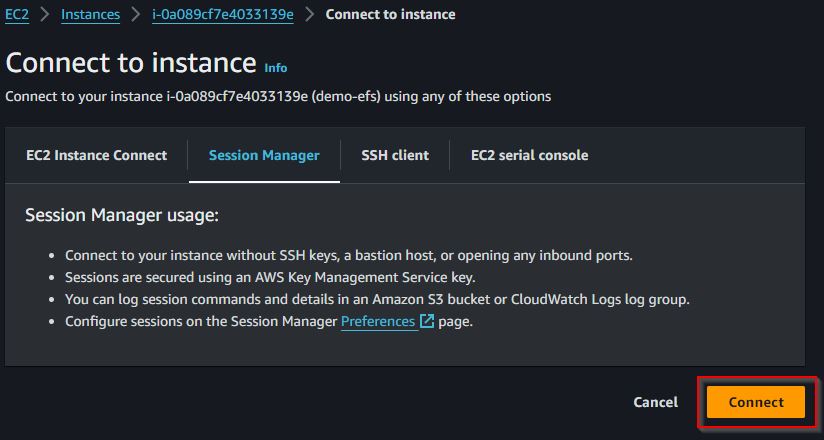The image size is (824, 440).
Task: Go to the EC2 breadcrumb link
Action: (17, 15)
